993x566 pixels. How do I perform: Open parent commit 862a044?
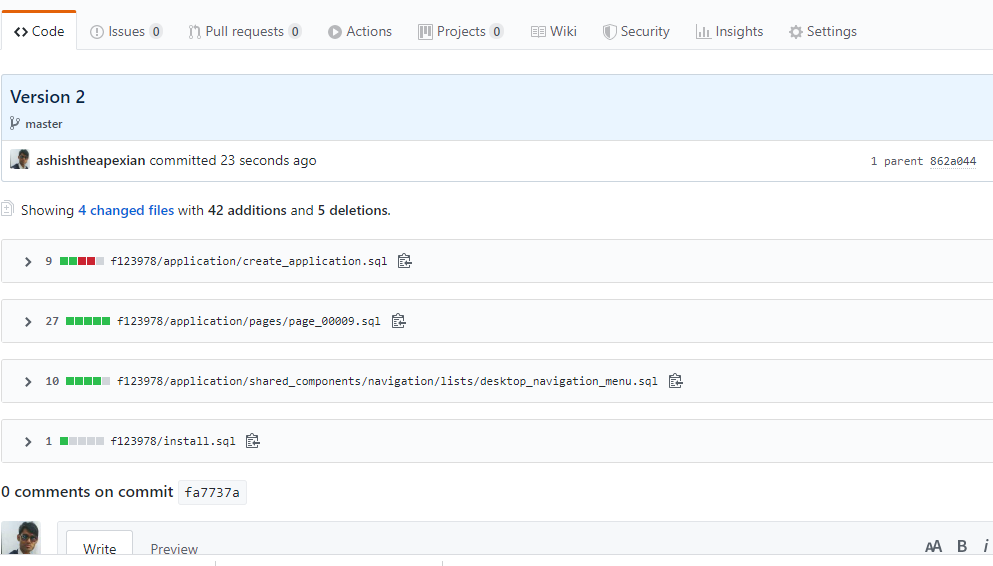click(952, 161)
